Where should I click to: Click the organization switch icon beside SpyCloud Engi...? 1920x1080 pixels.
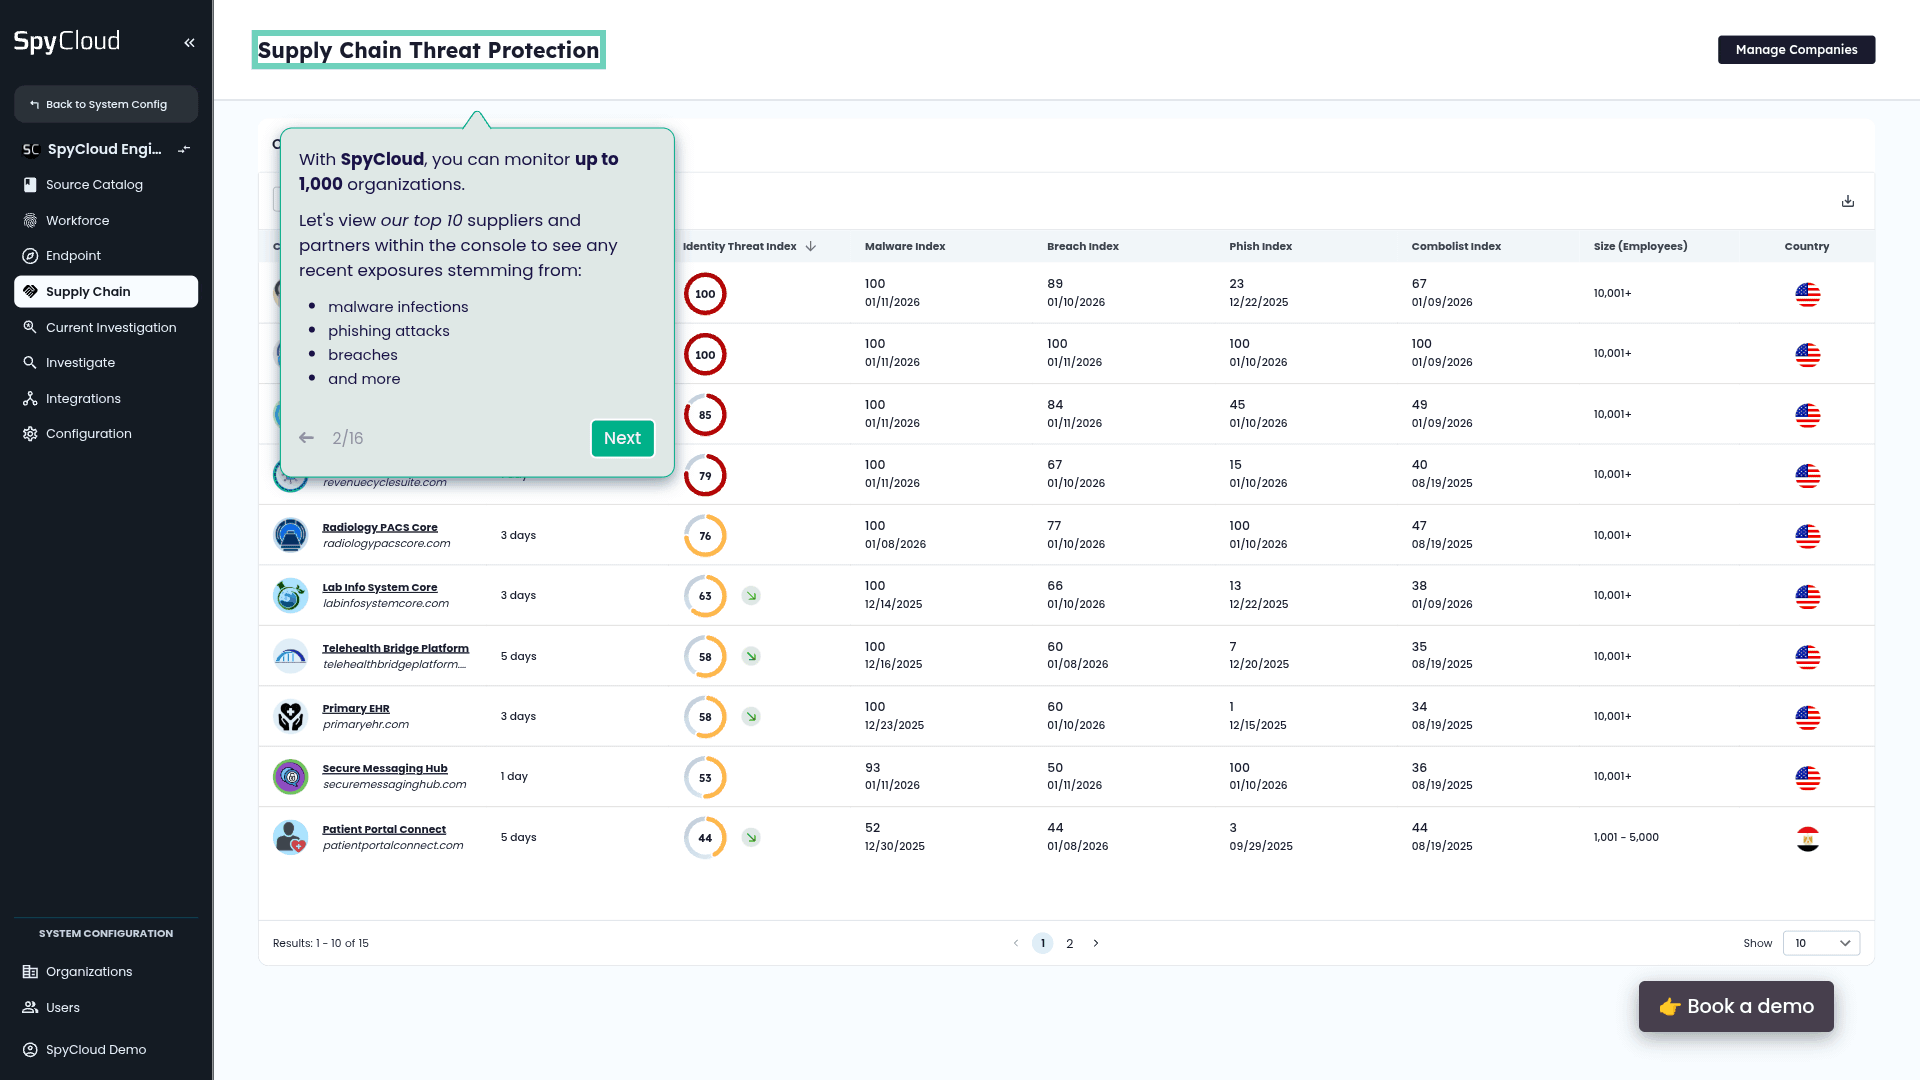coord(184,150)
